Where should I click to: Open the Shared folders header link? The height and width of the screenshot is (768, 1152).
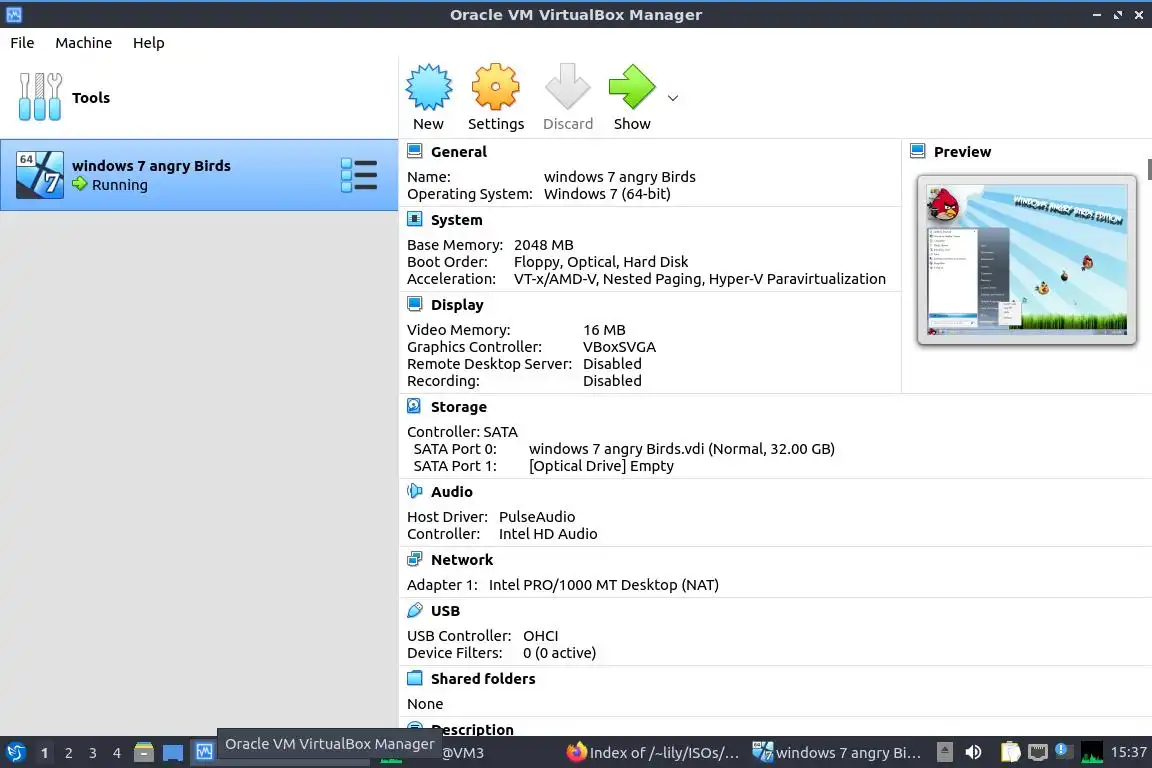(483, 679)
